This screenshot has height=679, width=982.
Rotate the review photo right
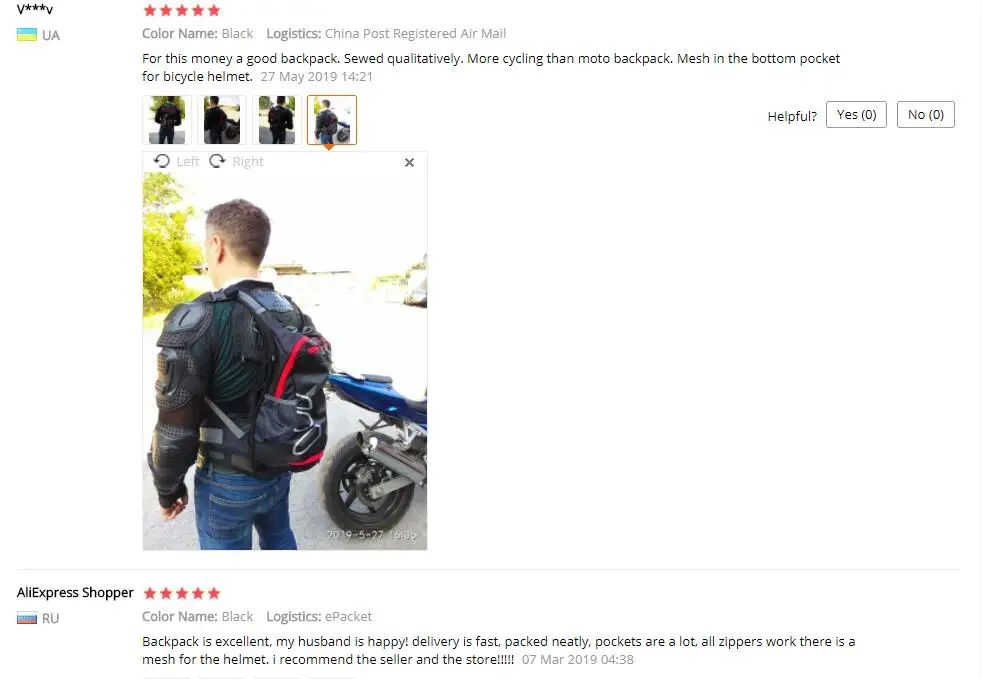point(236,162)
